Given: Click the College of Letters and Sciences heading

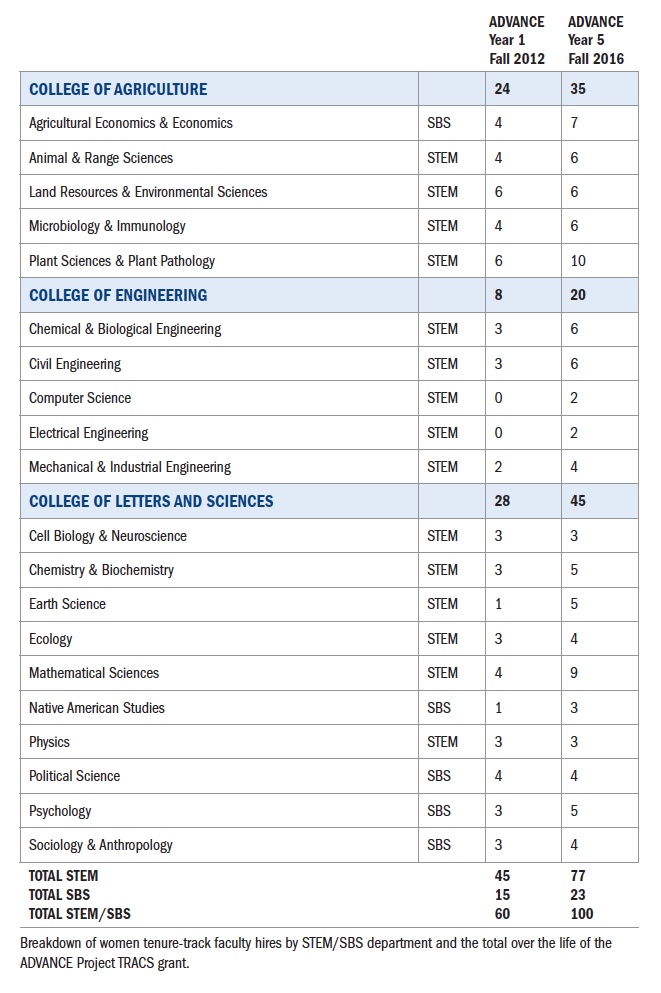Looking at the screenshot, I should (x=151, y=501).
